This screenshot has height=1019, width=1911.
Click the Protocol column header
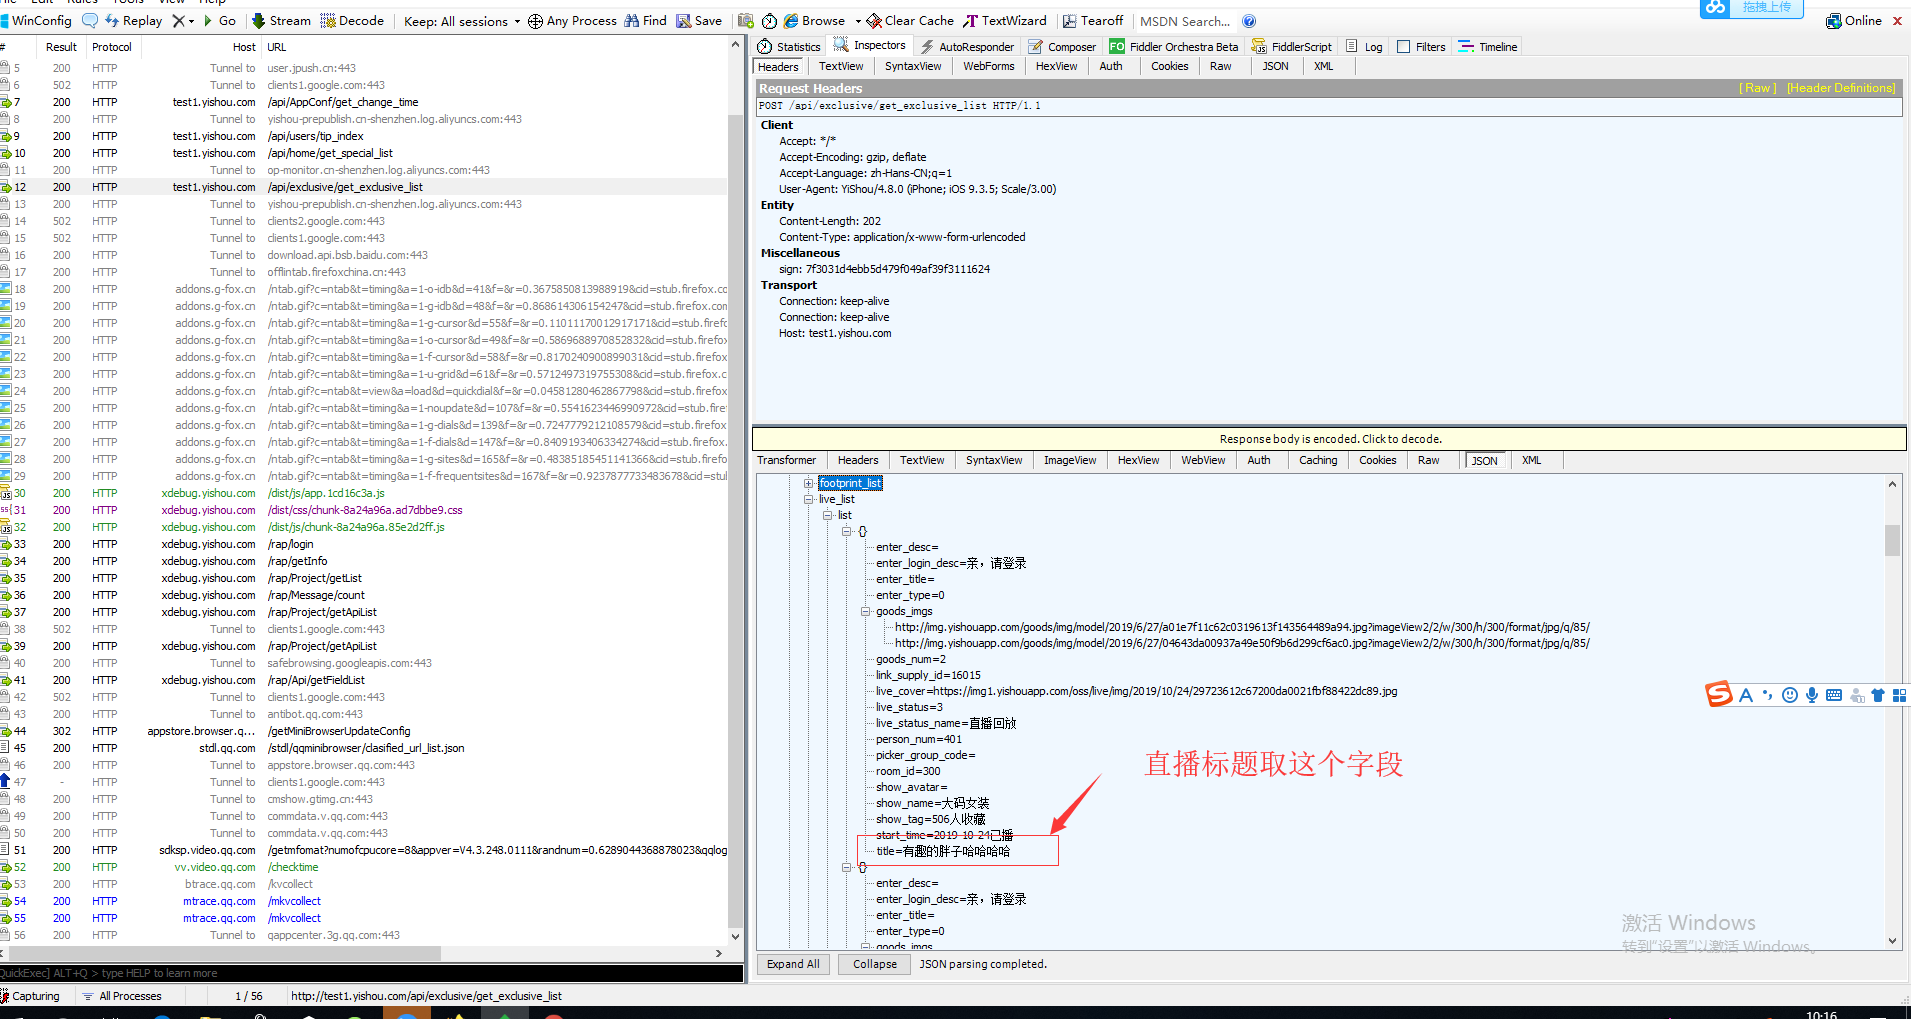[112, 47]
